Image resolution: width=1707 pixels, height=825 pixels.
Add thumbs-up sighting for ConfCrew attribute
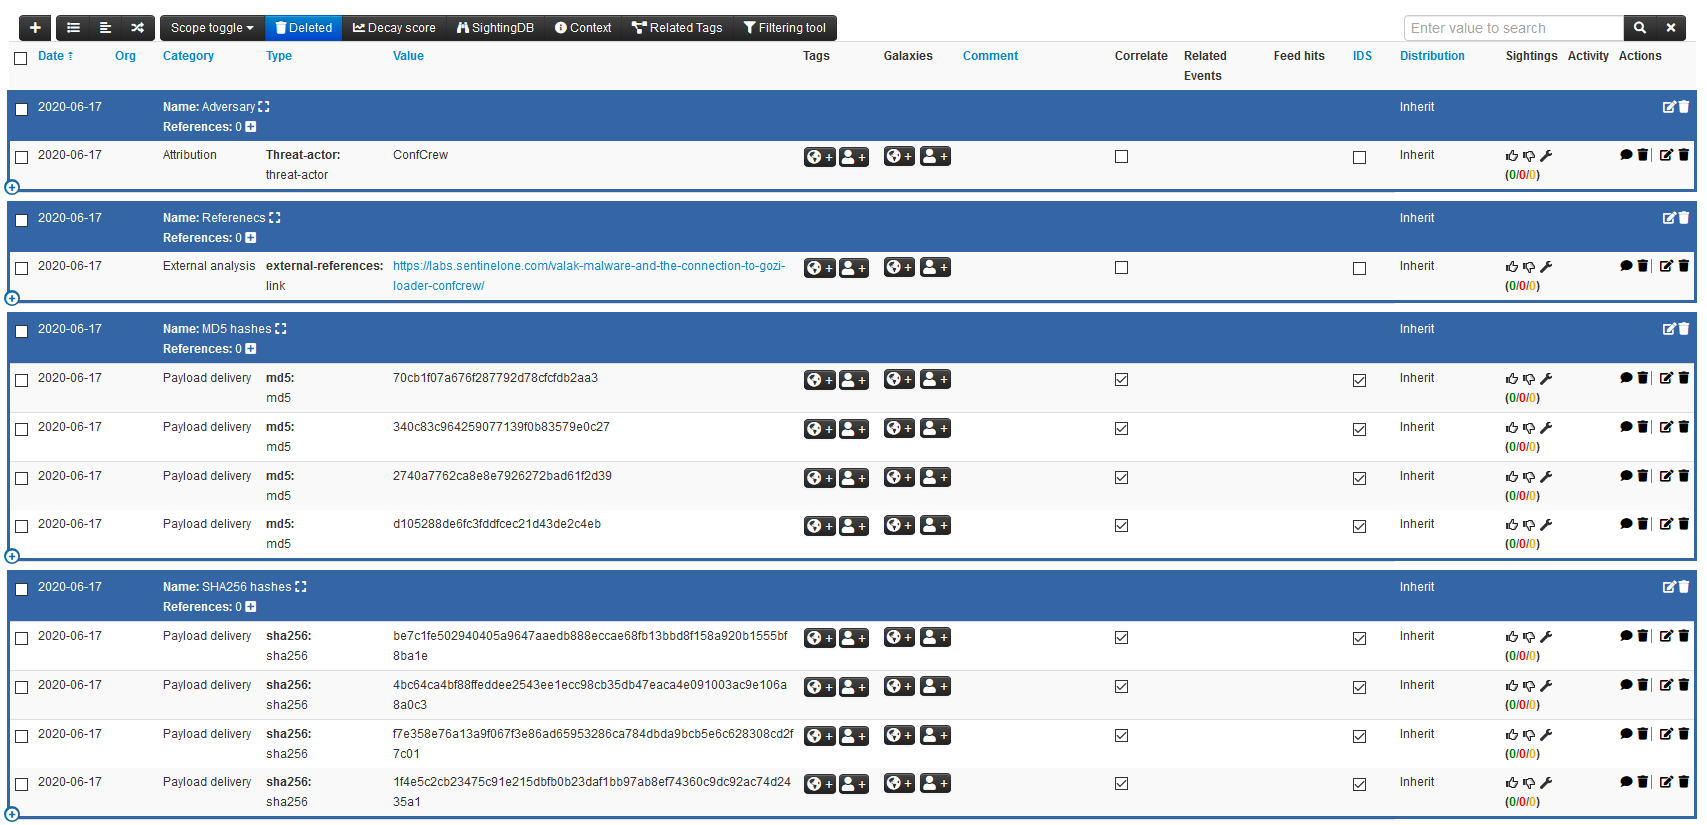[x=1511, y=156]
